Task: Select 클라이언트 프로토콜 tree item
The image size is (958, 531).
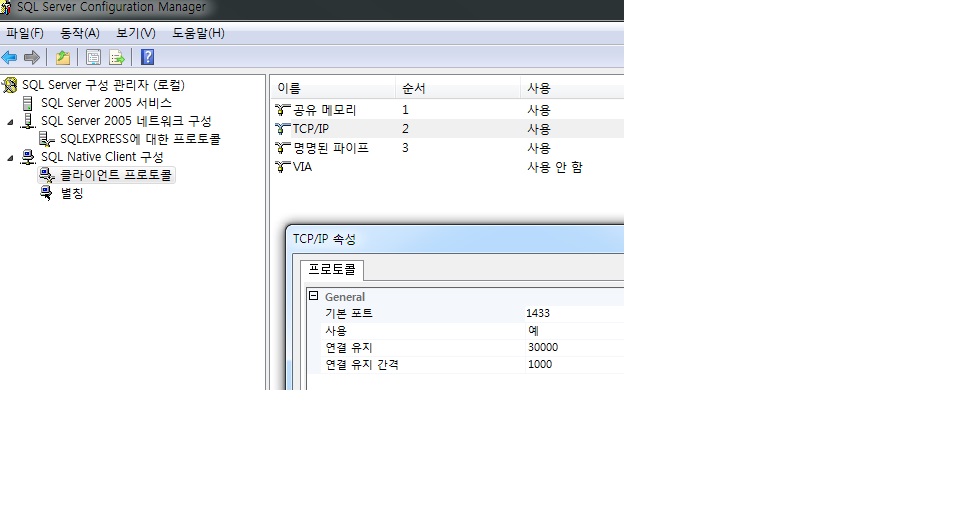Action: [116, 175]
